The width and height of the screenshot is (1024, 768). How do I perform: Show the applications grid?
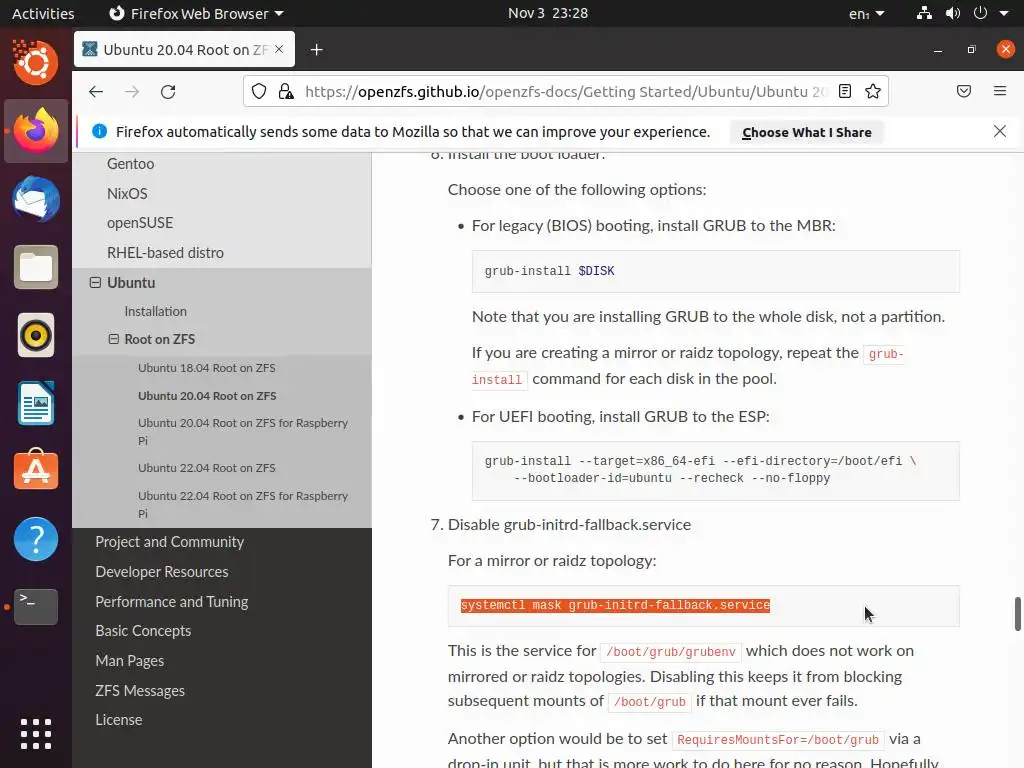(x=36, y=734)
